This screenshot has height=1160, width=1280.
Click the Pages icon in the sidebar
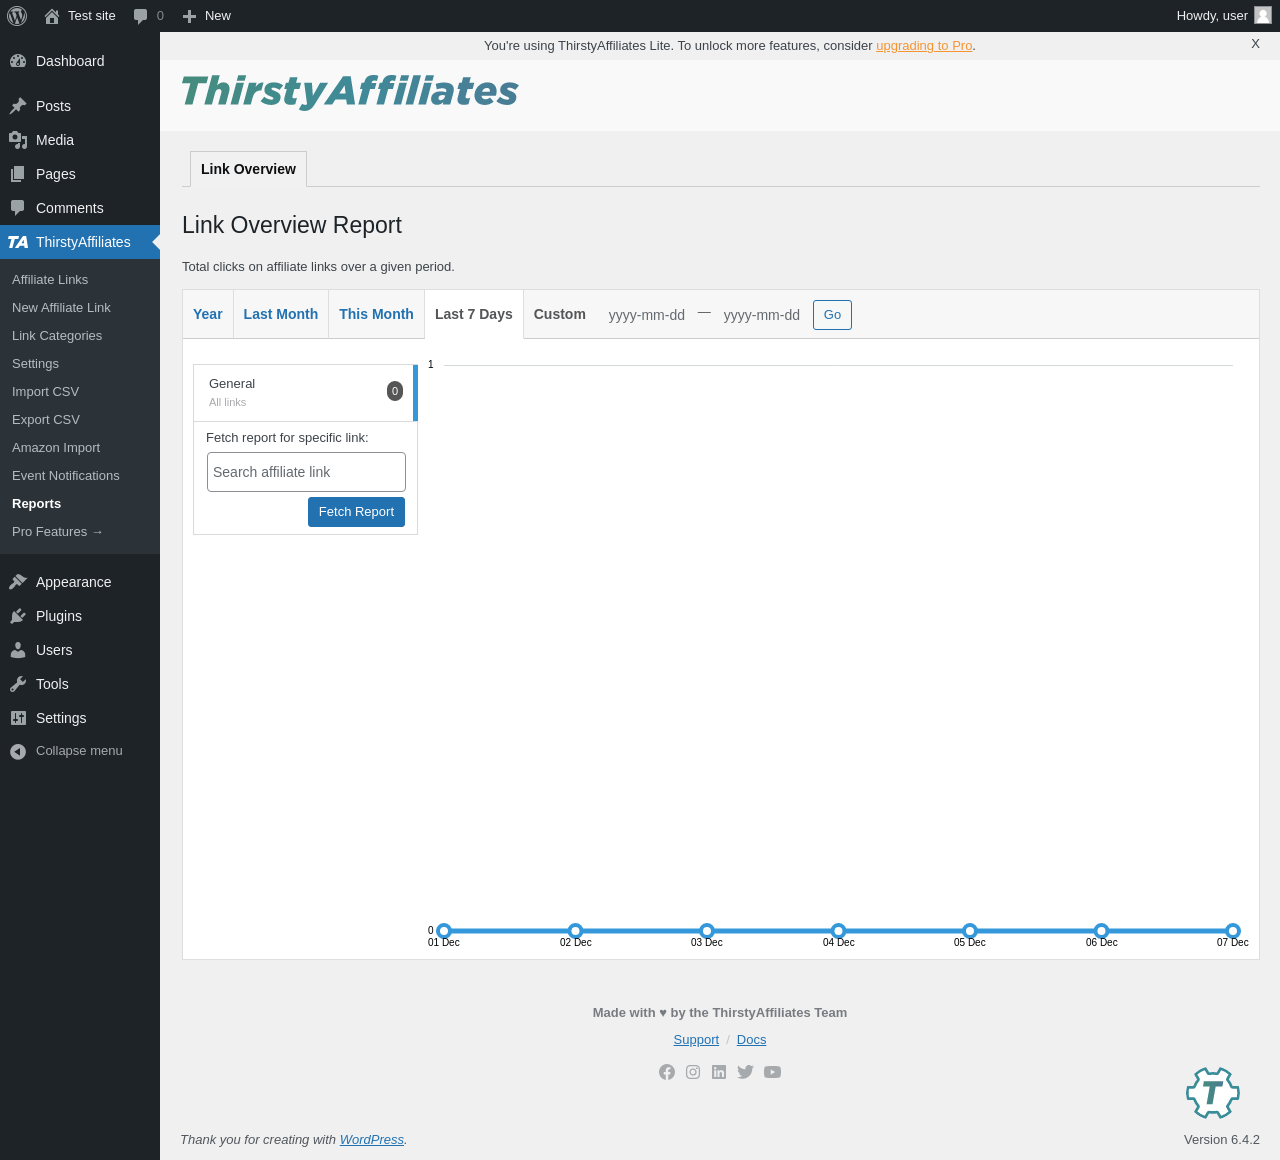pyautogui.click(x=18, y=174)
